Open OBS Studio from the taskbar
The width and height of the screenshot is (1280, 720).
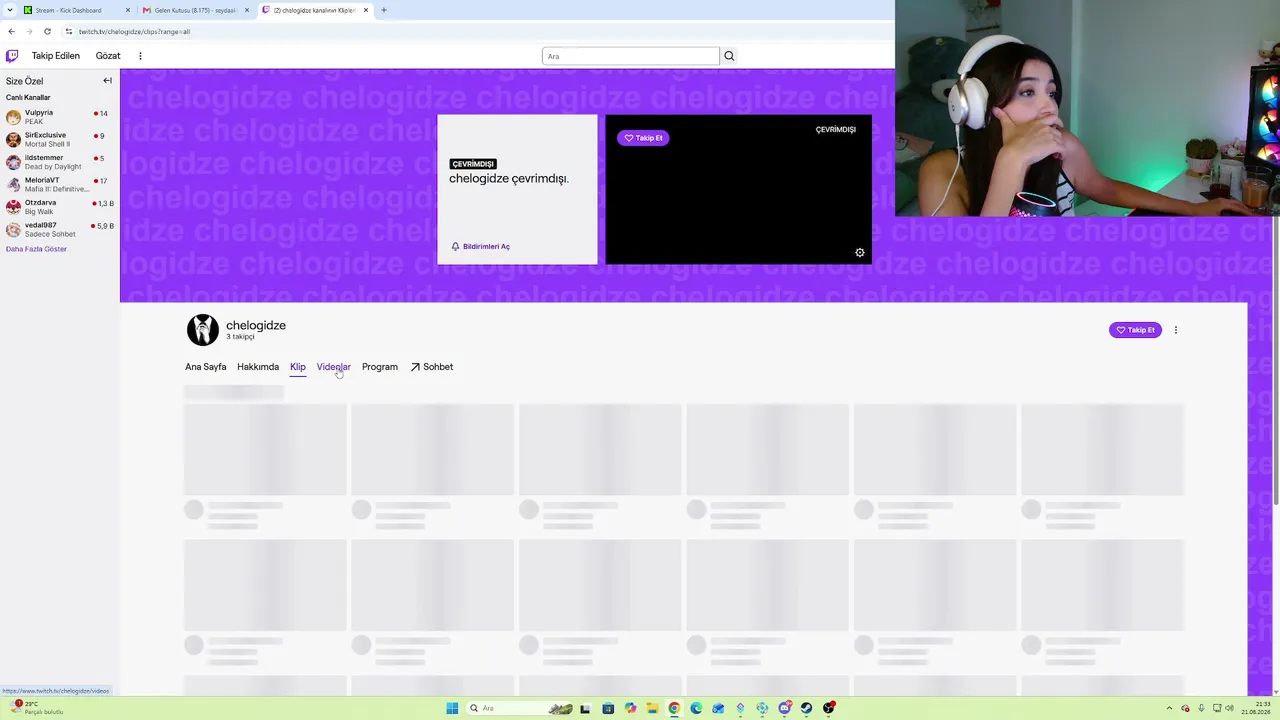point(828,708)
